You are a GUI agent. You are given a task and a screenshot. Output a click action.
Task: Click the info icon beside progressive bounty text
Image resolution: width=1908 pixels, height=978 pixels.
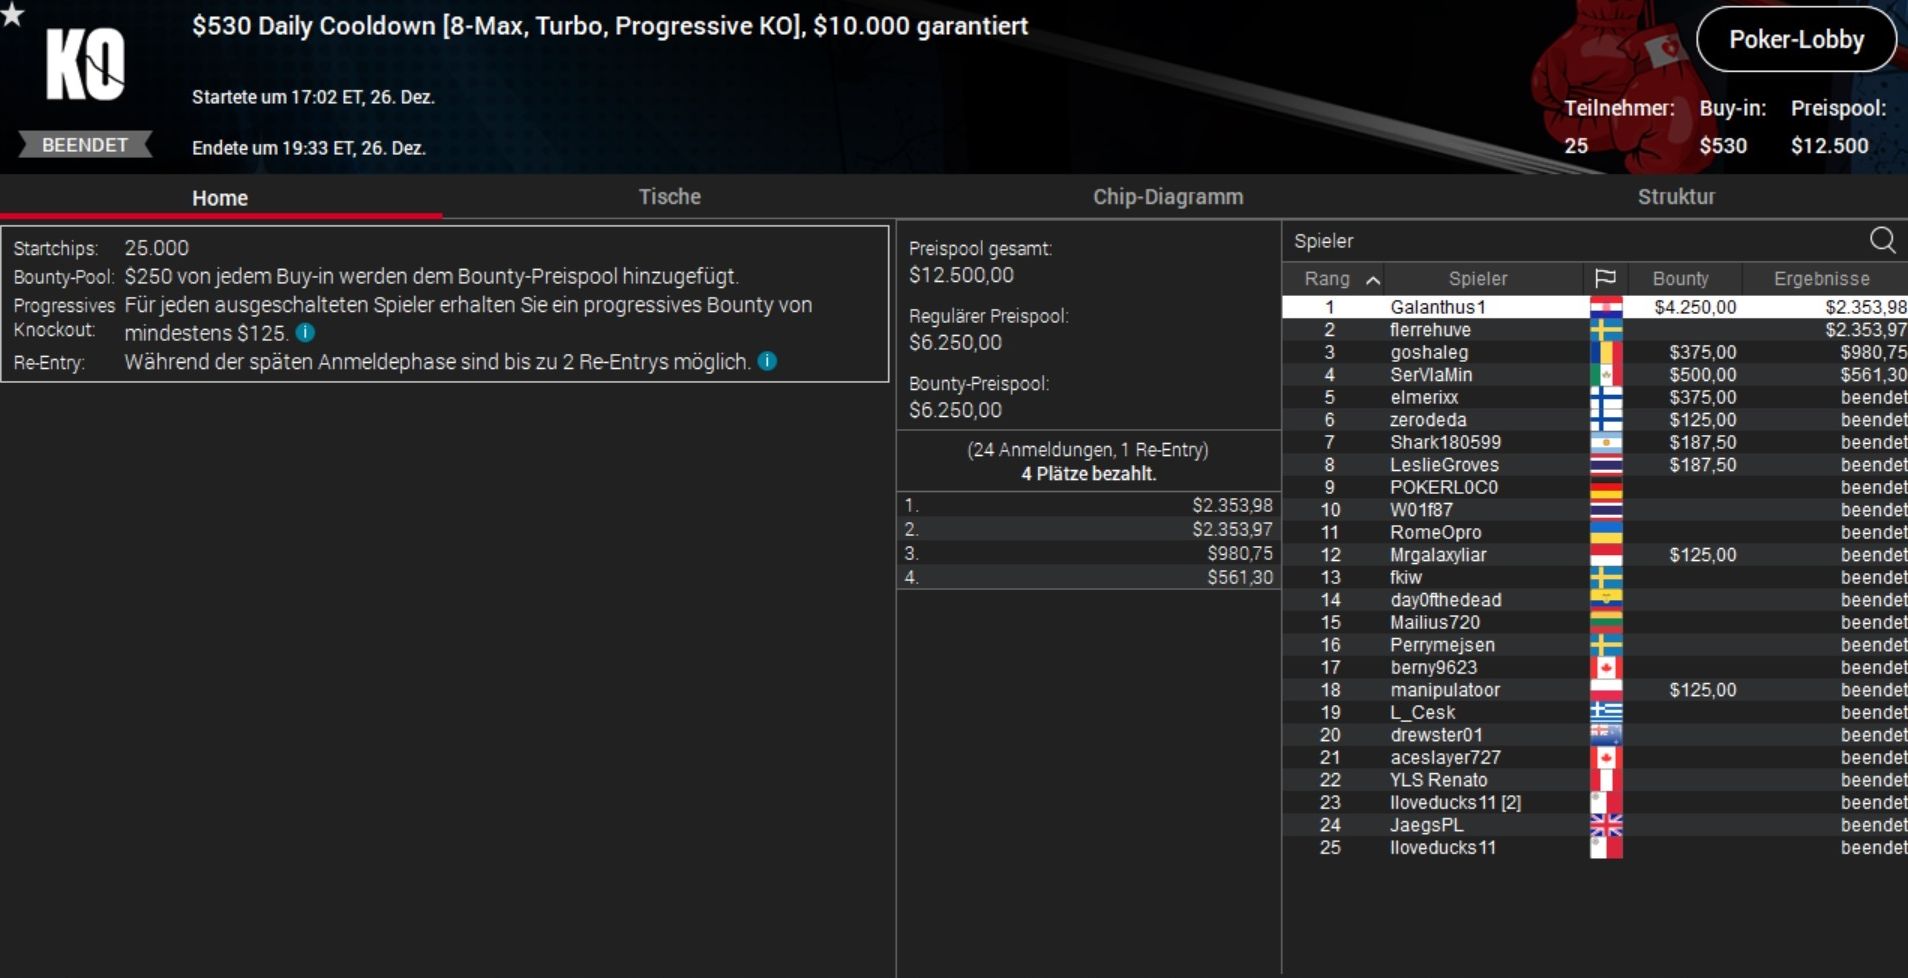pos(305,333)
